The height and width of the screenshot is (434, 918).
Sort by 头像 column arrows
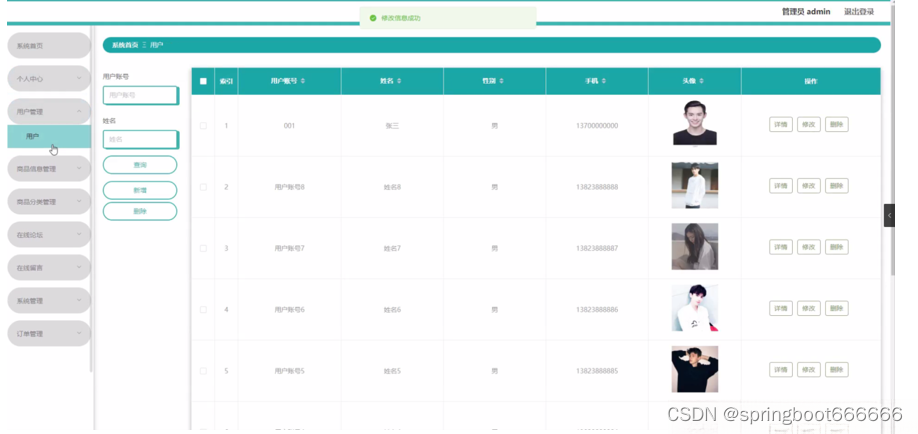[x=701, y=81]
